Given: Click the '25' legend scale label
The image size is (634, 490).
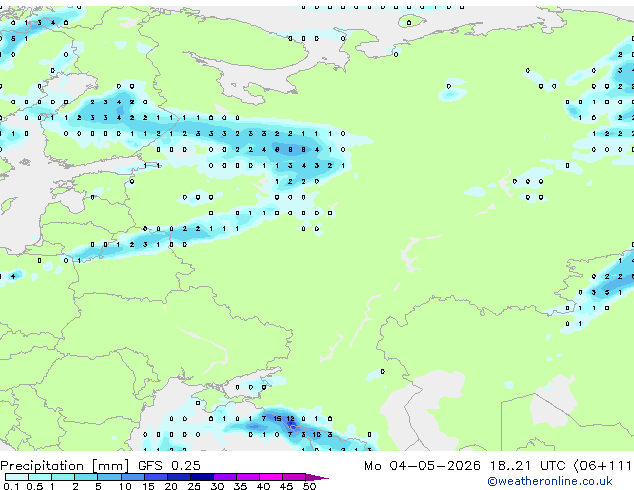Looking at the screenshot, I should point(194,486).
